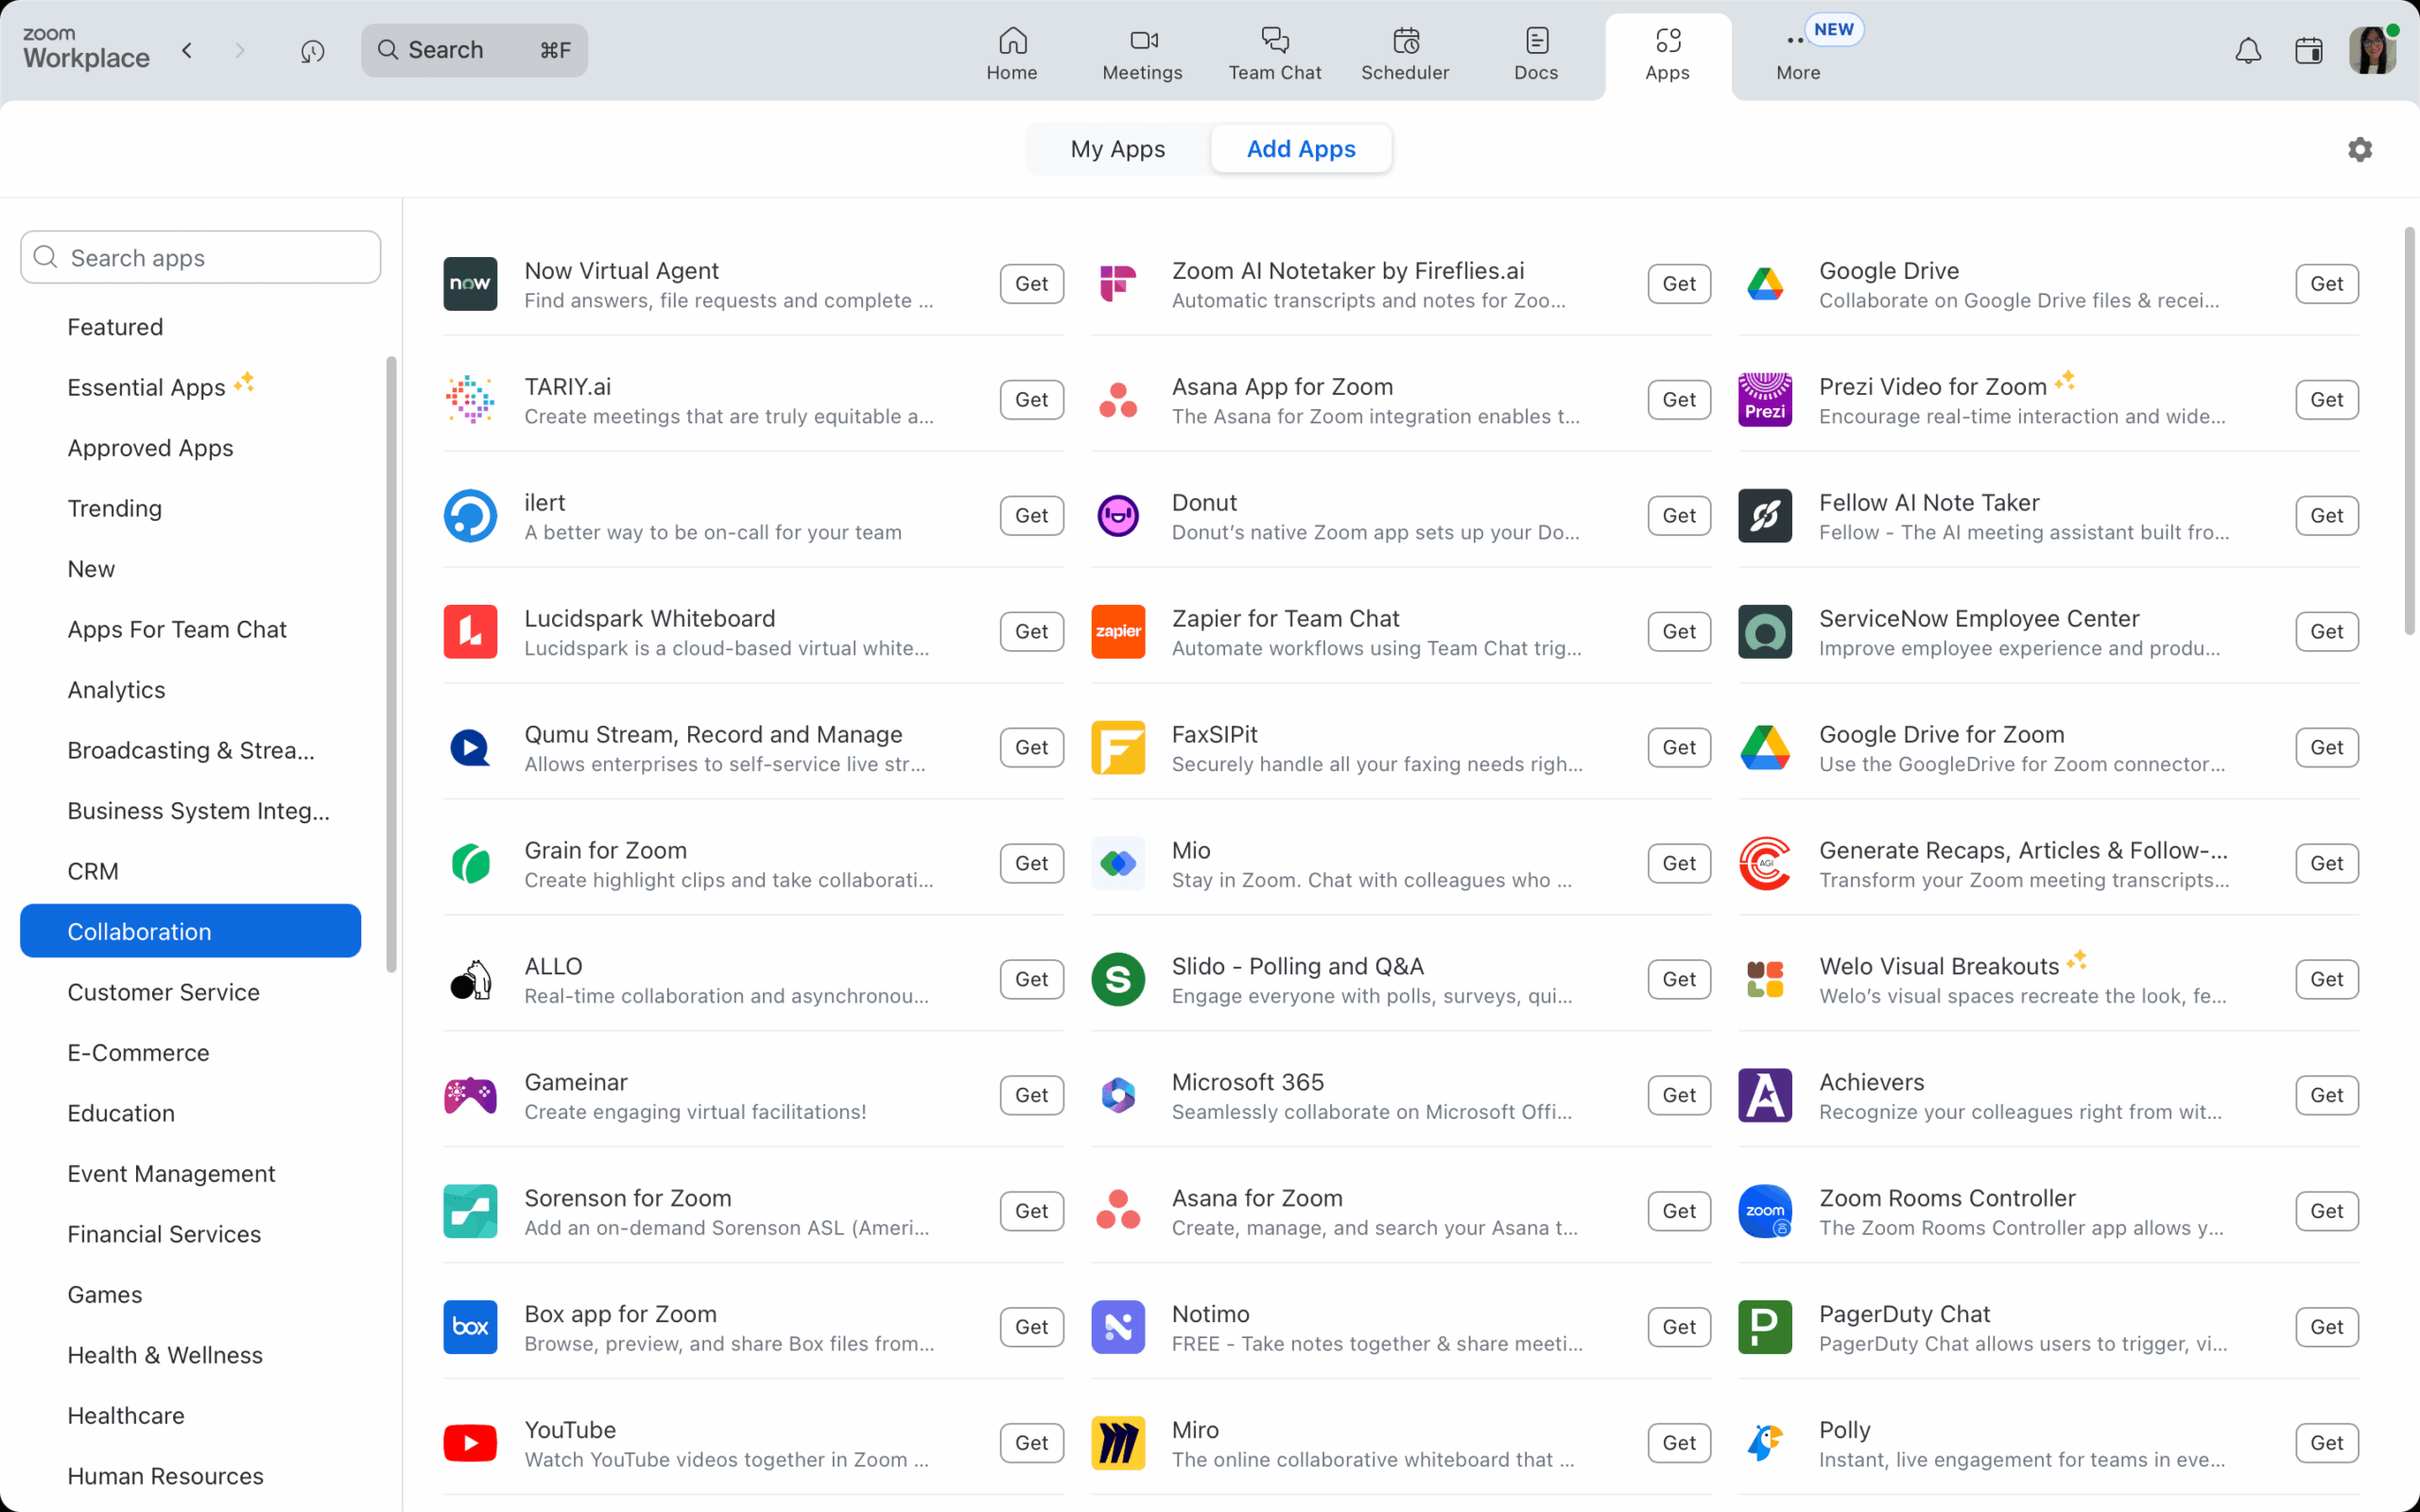This screenshot has height=1512, width=2420.
Task: Click the Slido Polling app icon
Action: pyautogui.click(x=1118, y=980)
